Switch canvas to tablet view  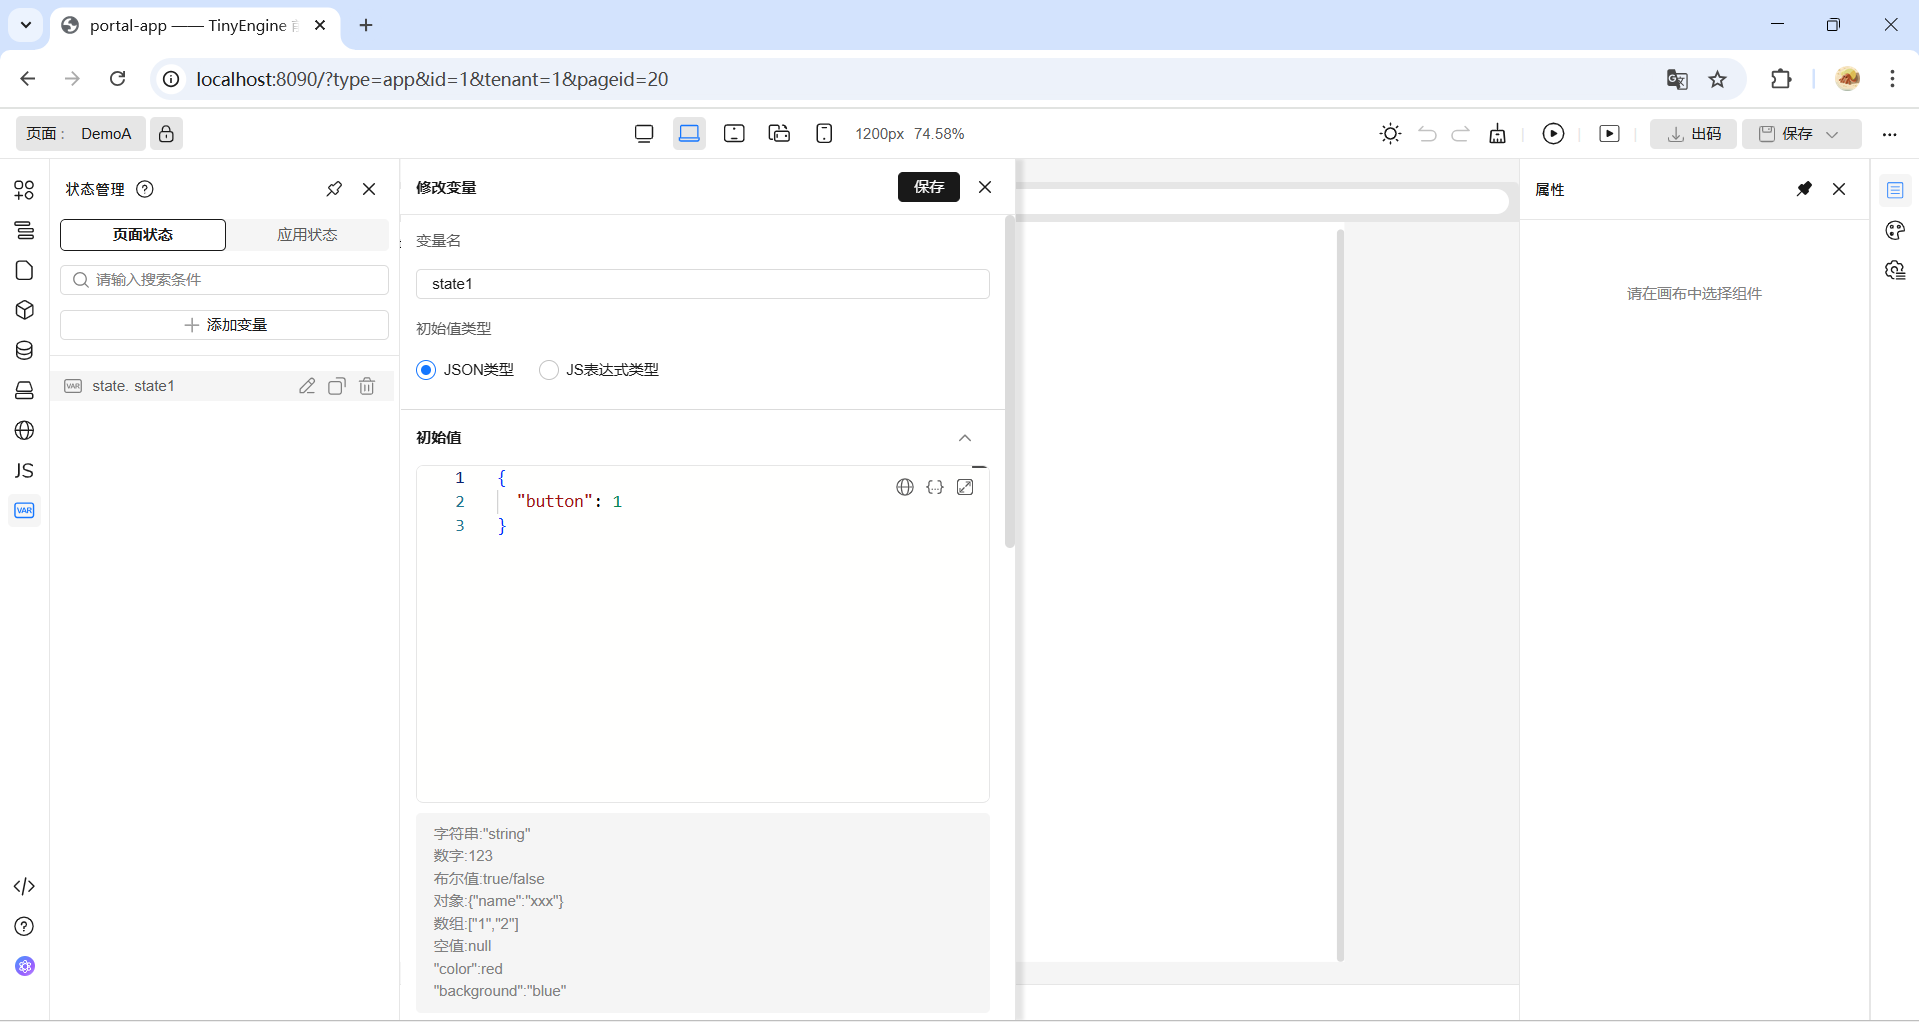[x=734, y=133]
